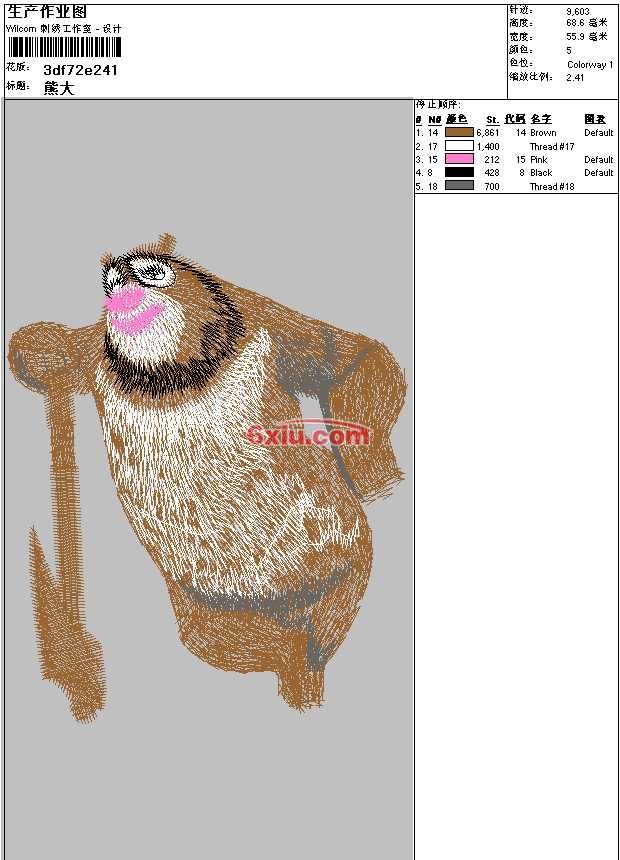Click the zoom ratio value 2.41
The height and width of the screenshot is (860, 620).
(575, 77)
